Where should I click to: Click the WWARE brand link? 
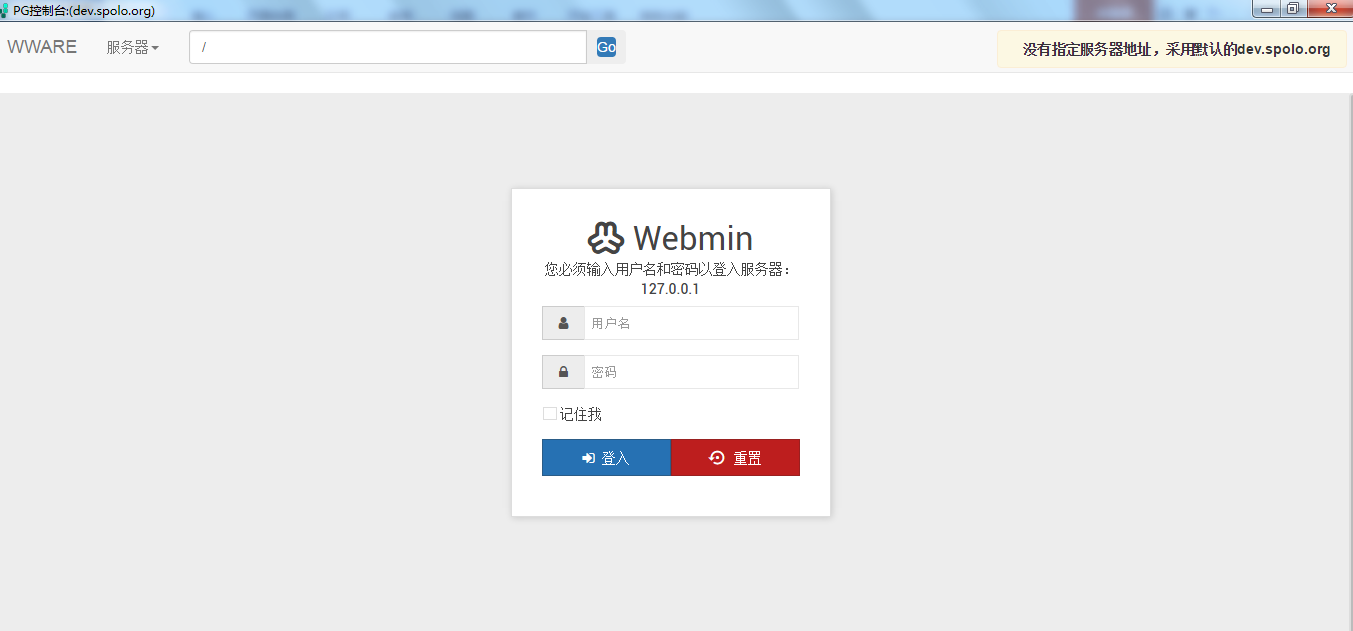tap(42, 47)
